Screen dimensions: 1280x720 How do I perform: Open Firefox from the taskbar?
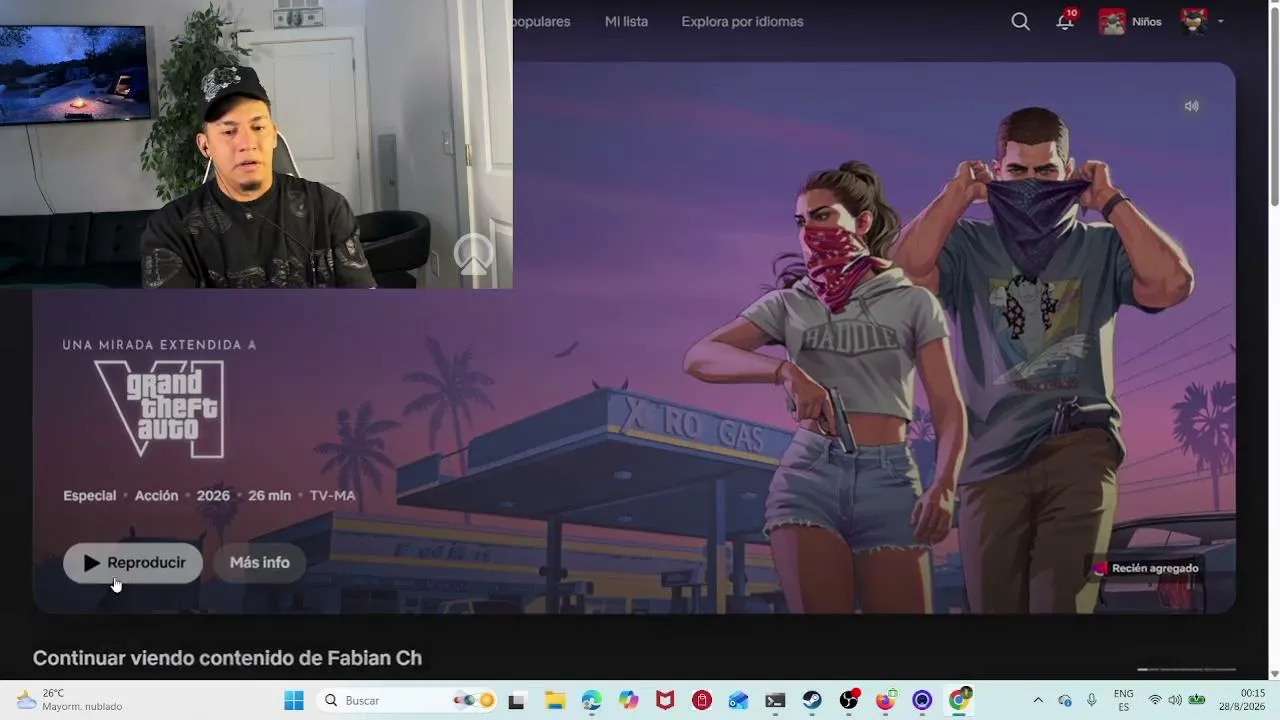pos(886,701)
